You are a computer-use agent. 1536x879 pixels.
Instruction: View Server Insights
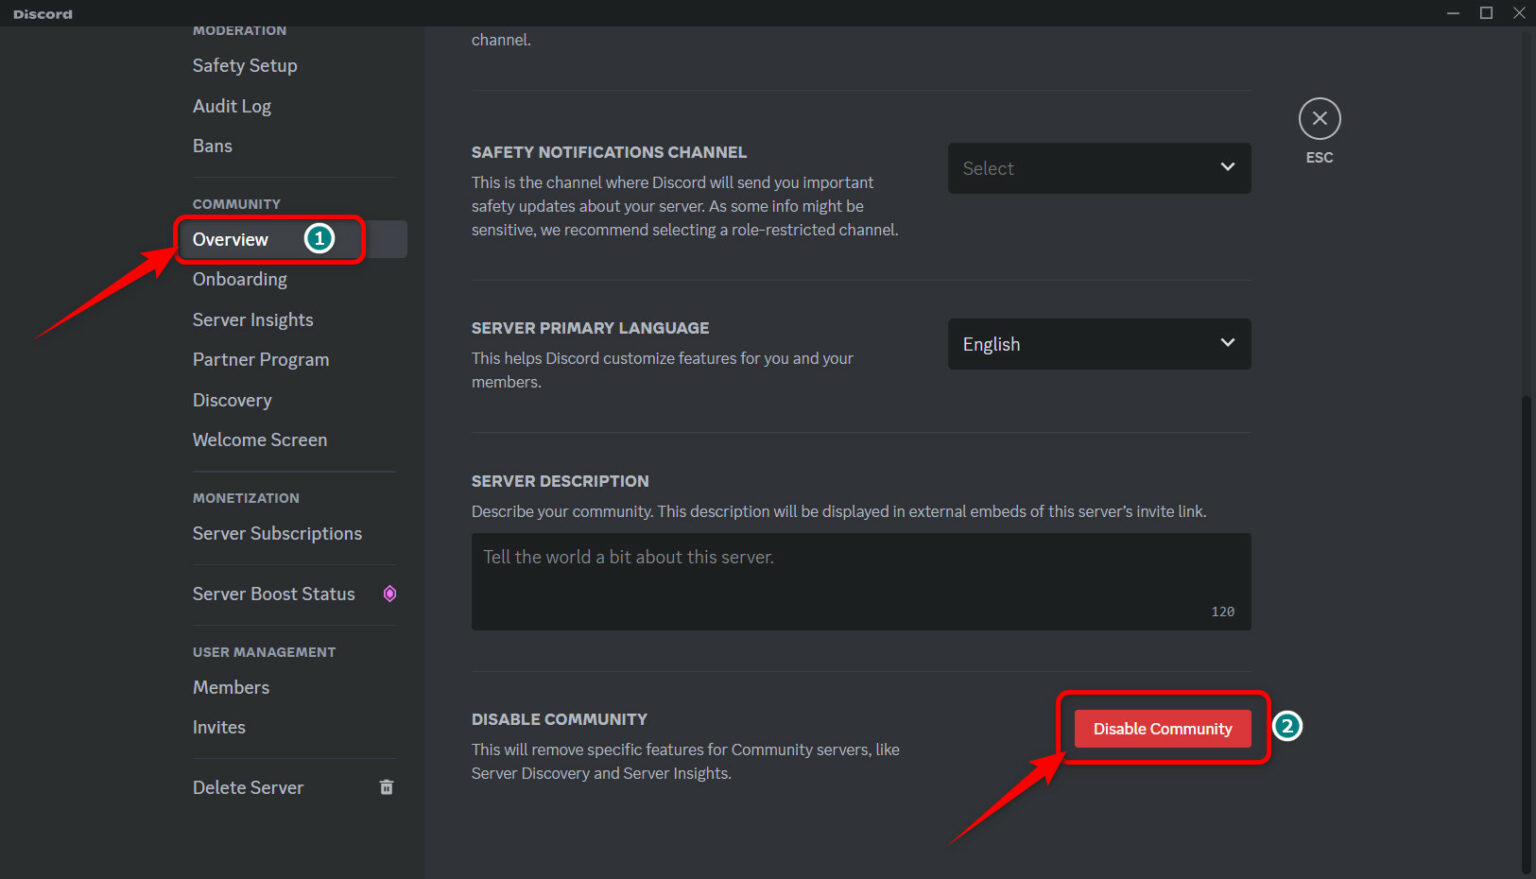pos(252,319)
